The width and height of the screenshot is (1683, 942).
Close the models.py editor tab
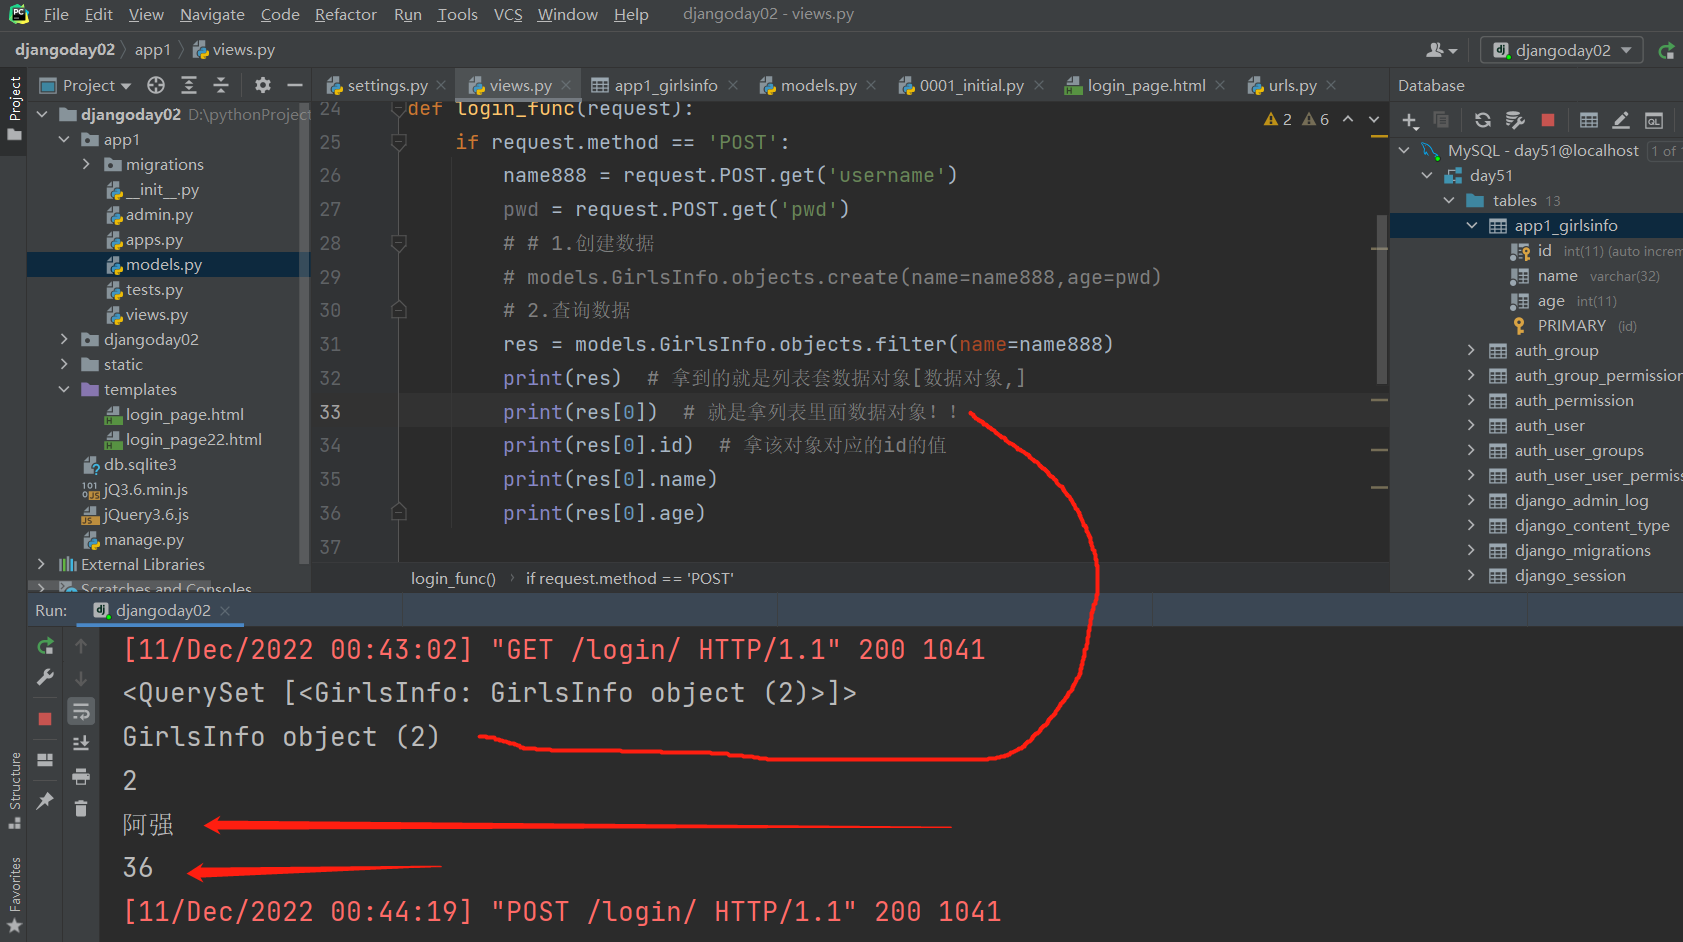pos(870,85)
